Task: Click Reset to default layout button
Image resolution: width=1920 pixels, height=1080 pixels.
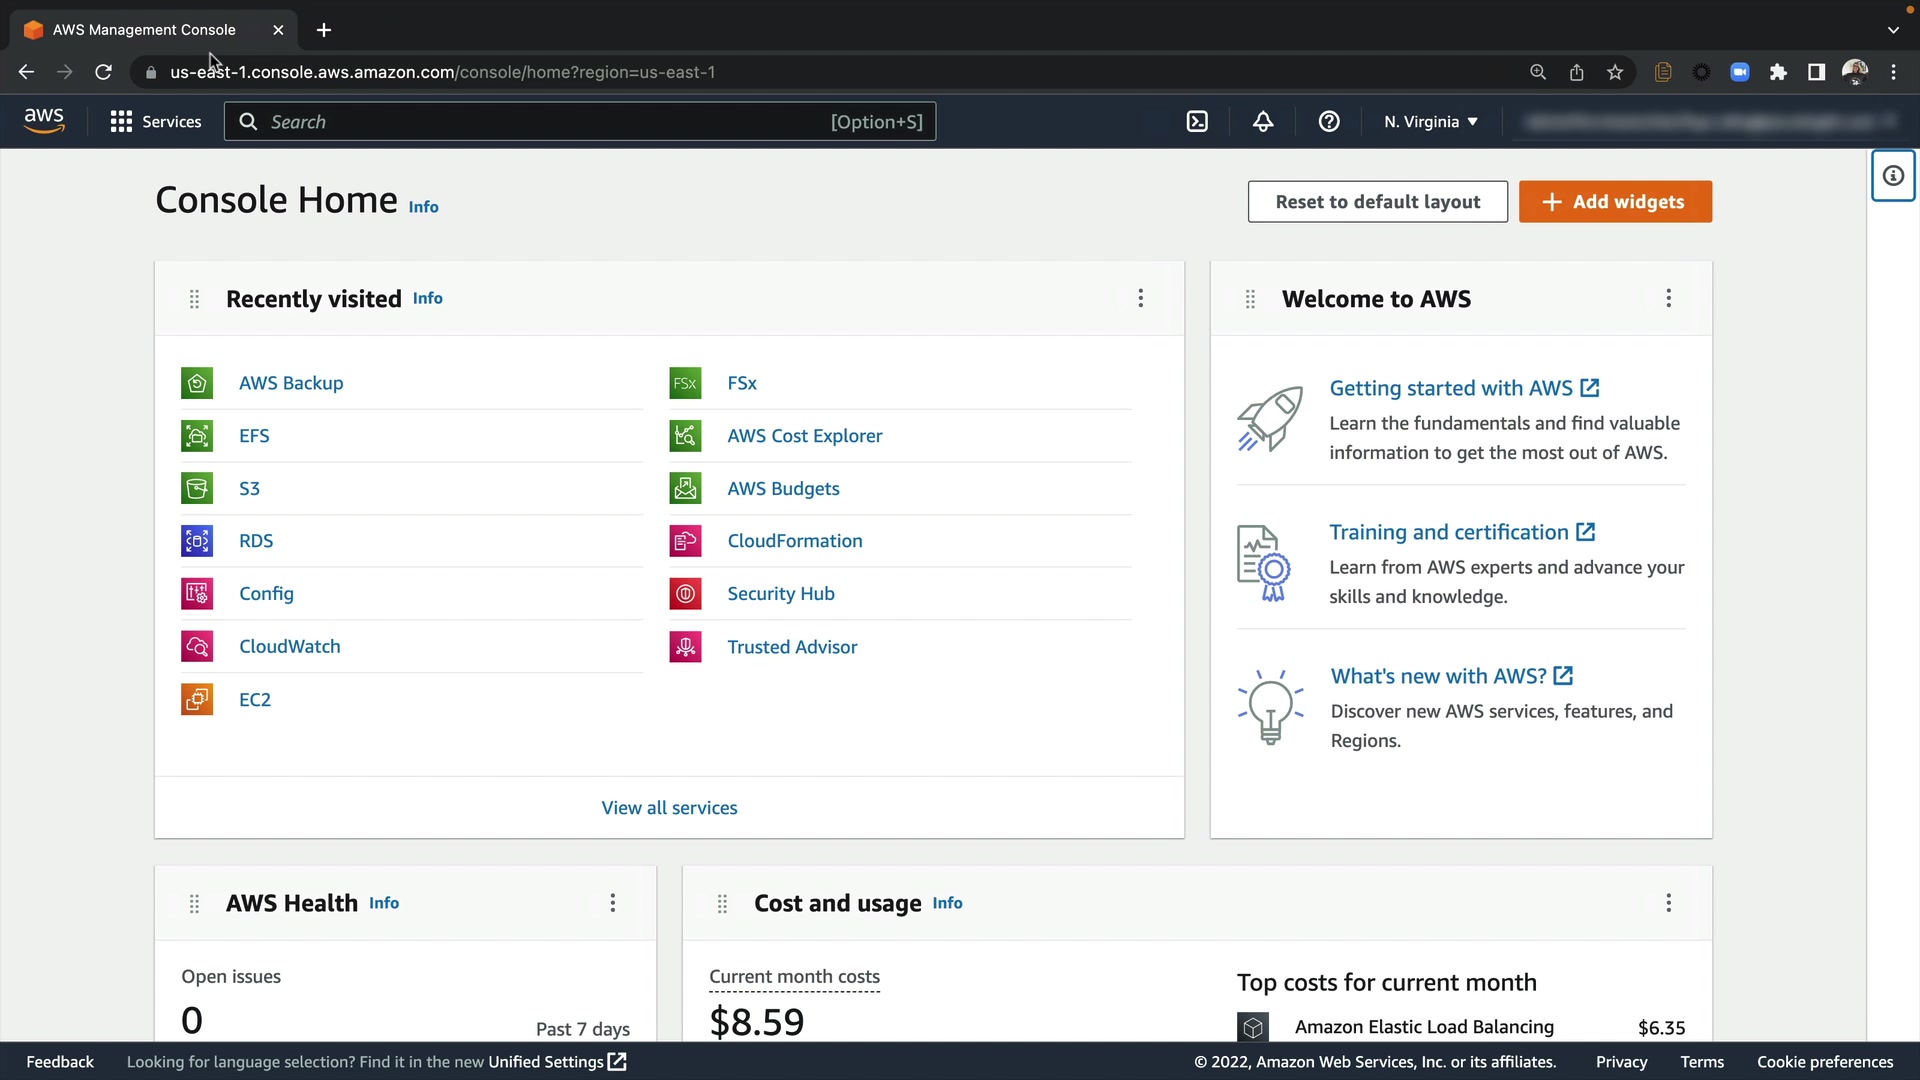Action: (x=1377, y=202)
